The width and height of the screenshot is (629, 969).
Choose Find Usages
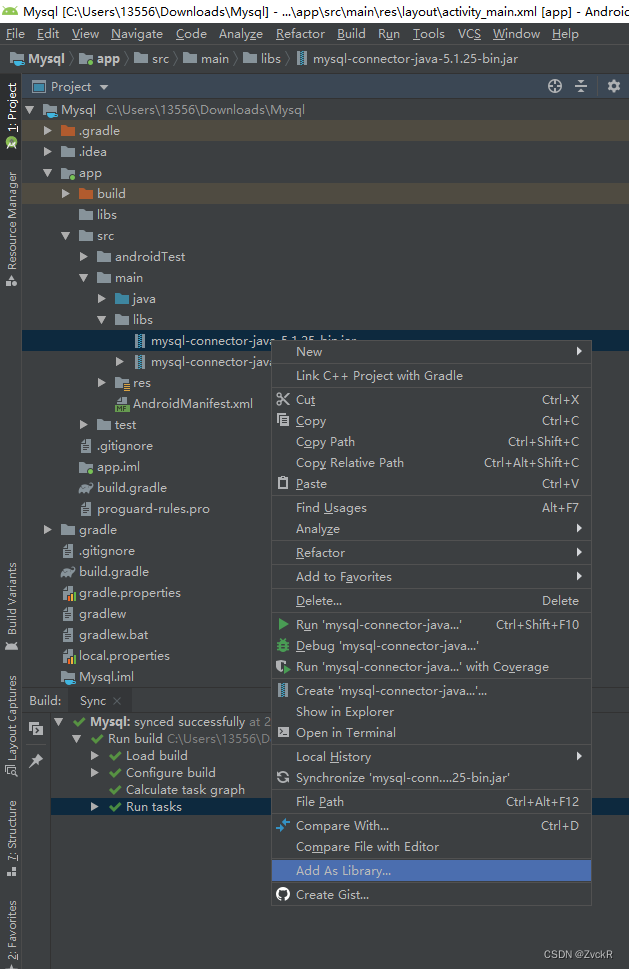tap(431, 507)
